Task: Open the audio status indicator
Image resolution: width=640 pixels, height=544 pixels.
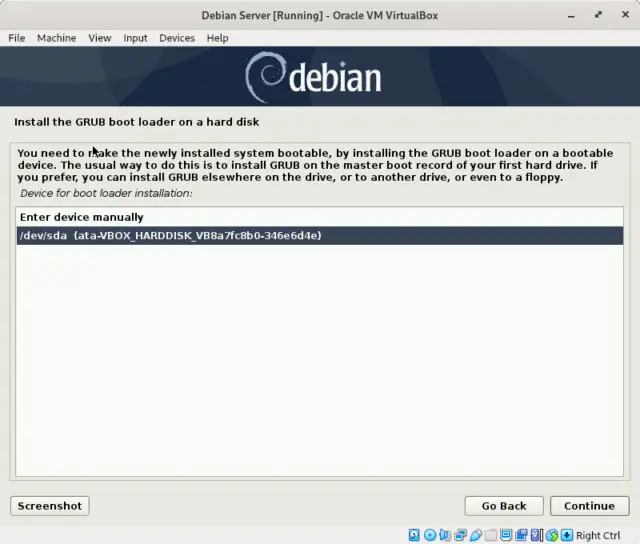Action: (x=445, y=535)
